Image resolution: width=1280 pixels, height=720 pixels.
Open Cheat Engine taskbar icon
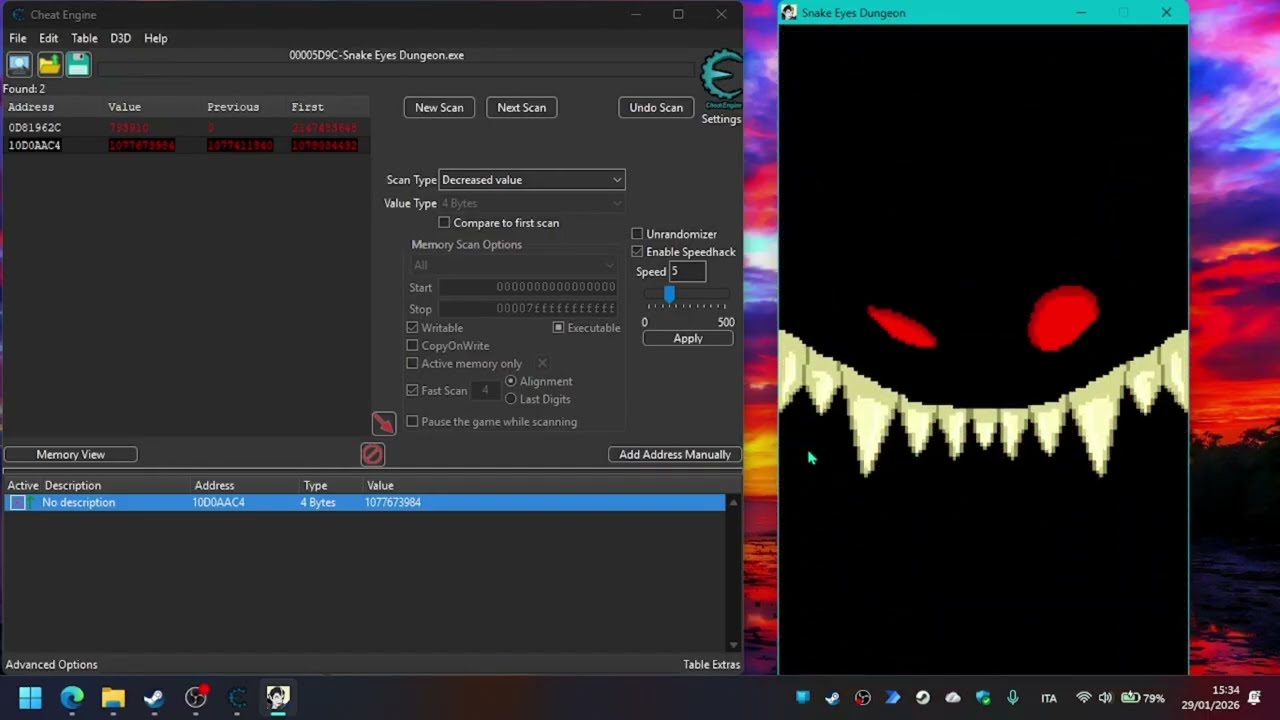pyautogui.click(x=237, y=697)
